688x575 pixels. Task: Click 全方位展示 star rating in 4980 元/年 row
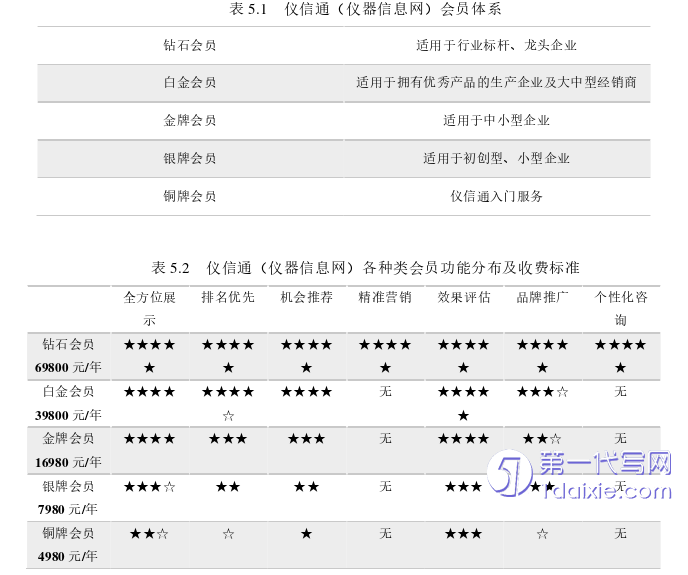click(x=150, y=534)
